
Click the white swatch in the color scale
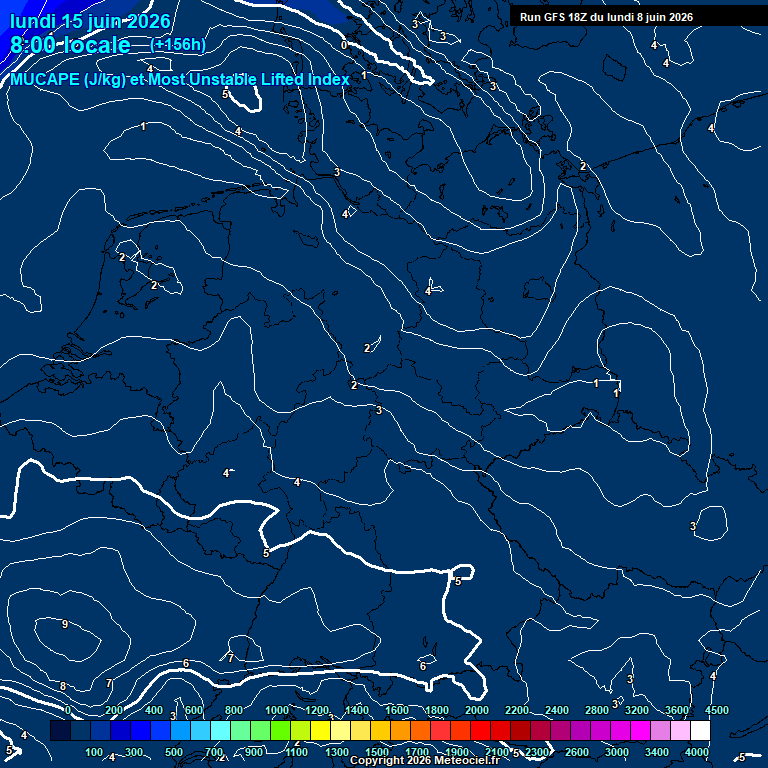[700, 730]
